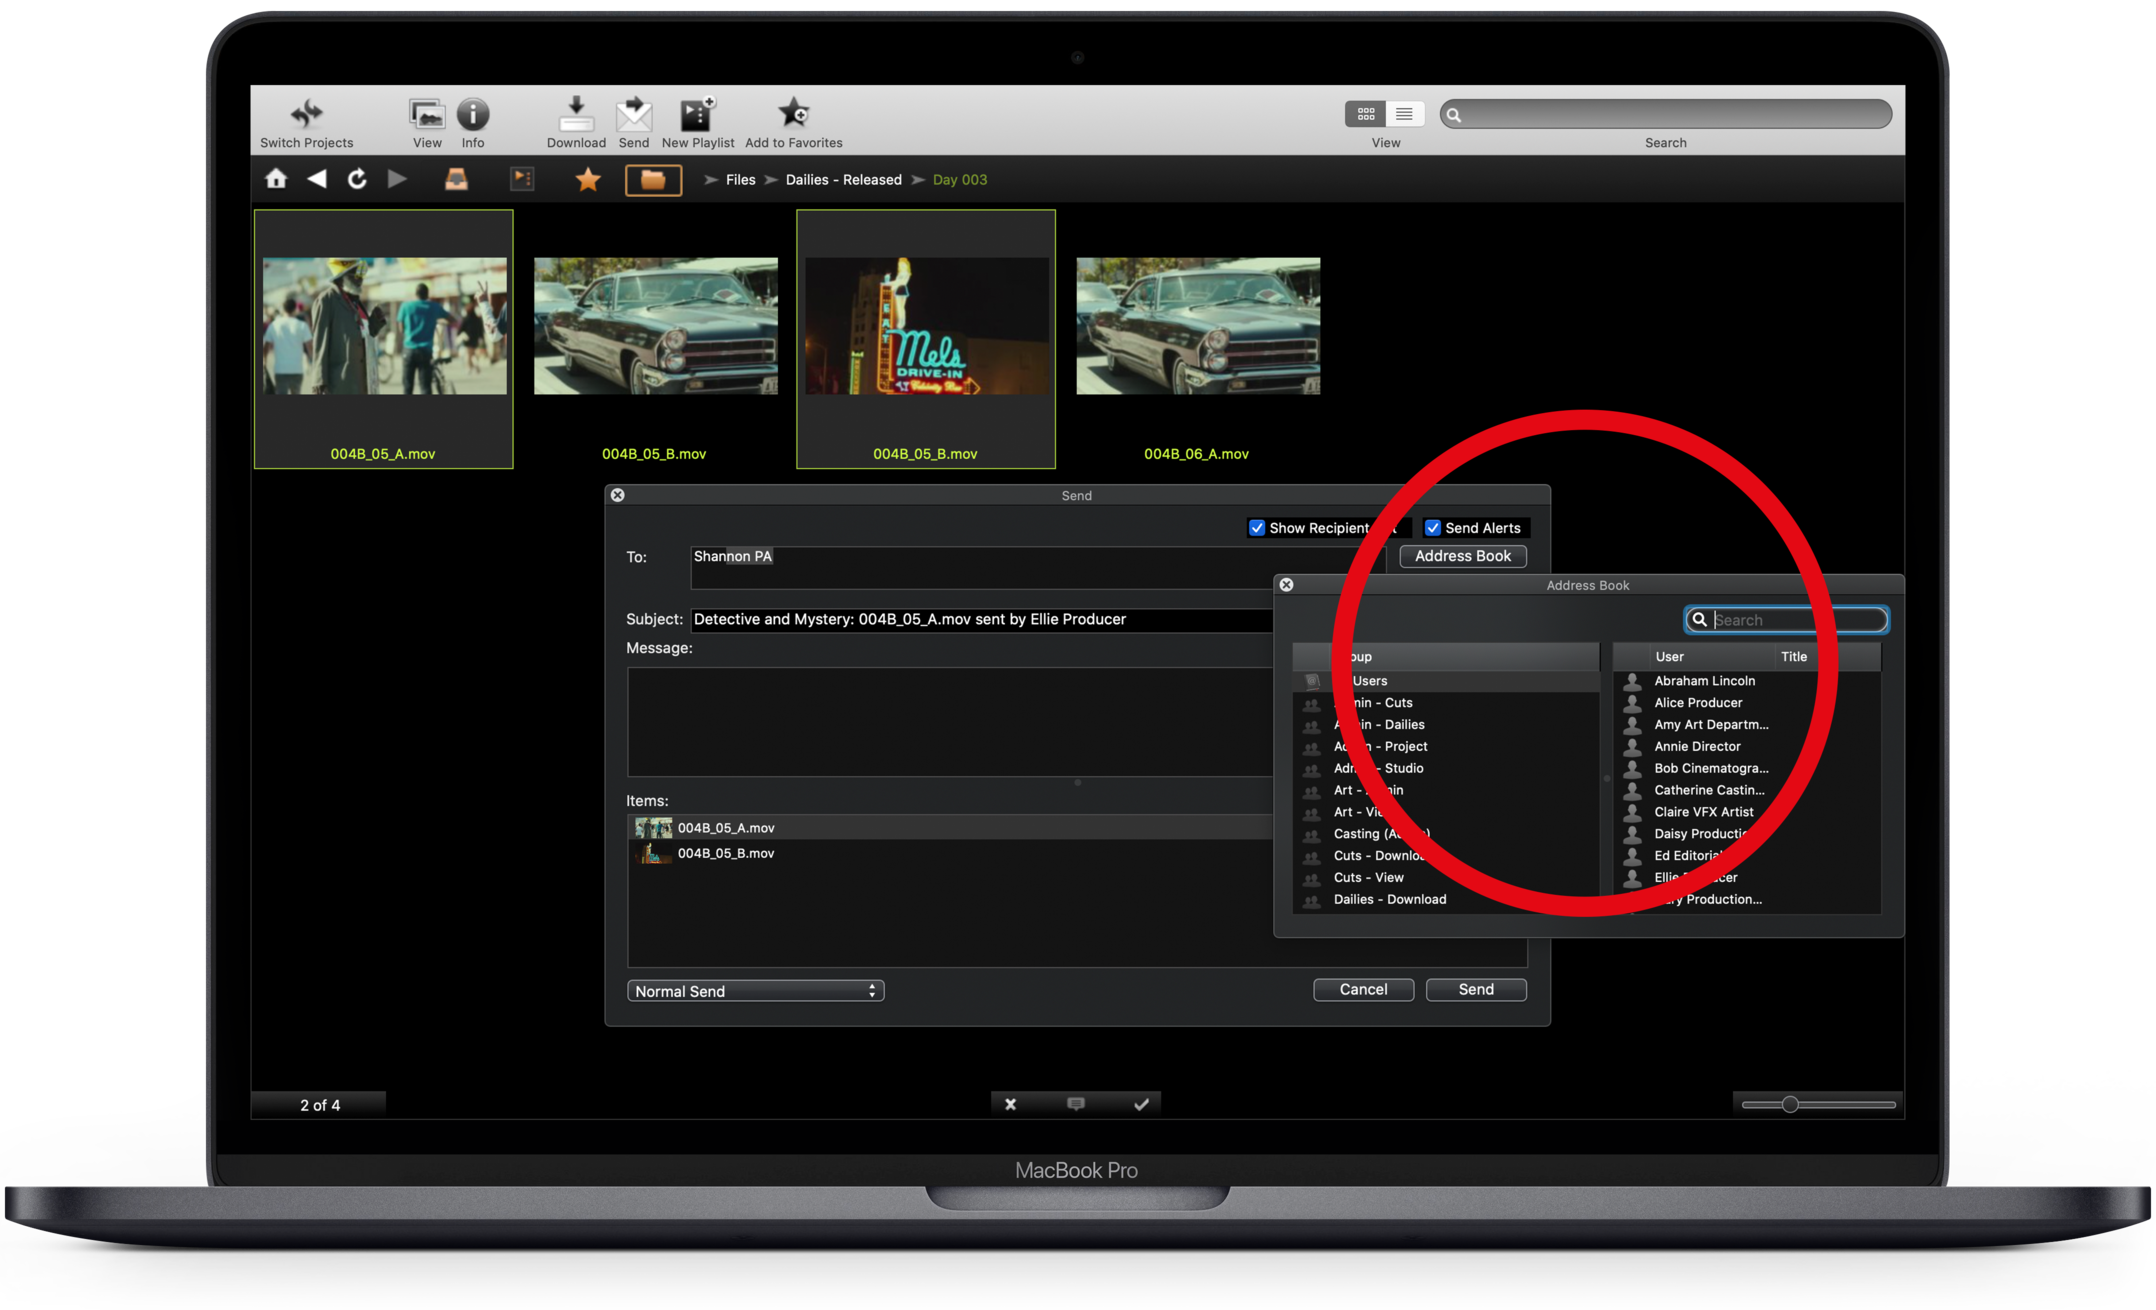Open the Normal Send dropdown
The image size is (2156, 1310).
tap(755, 991)
